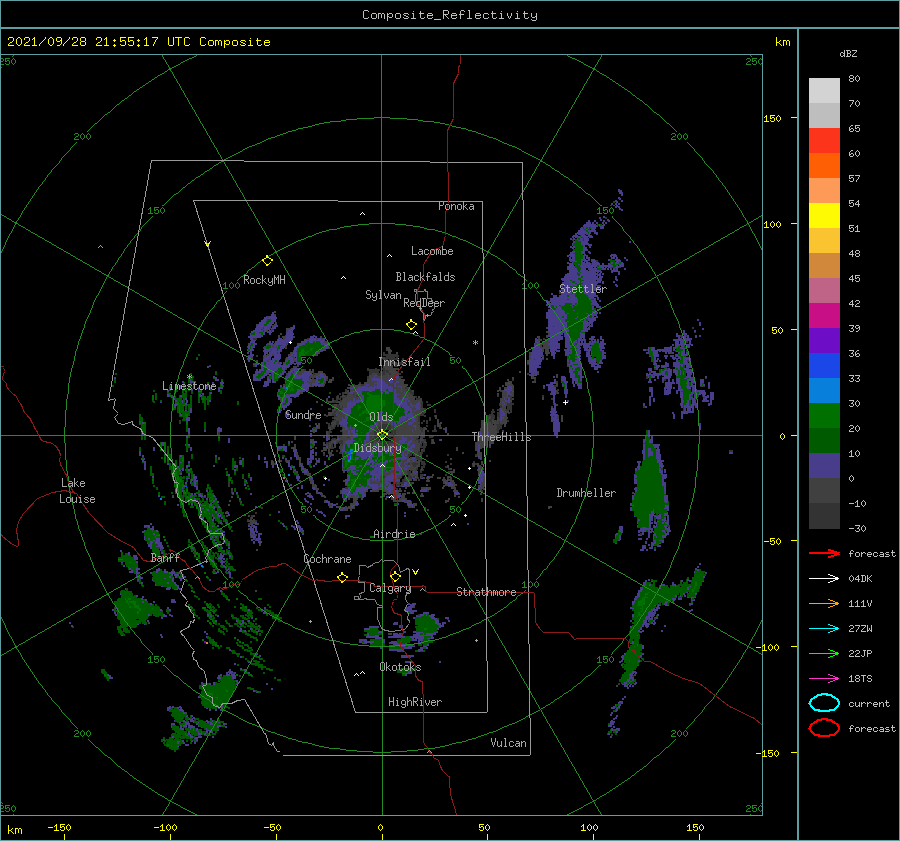Click the Limestone label

[189, 386]
